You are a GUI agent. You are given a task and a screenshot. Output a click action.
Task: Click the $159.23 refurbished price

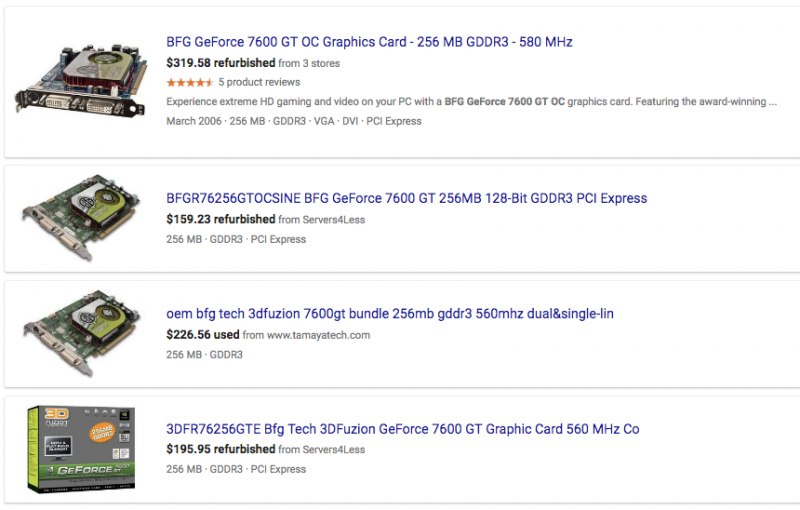pos(220,219)
